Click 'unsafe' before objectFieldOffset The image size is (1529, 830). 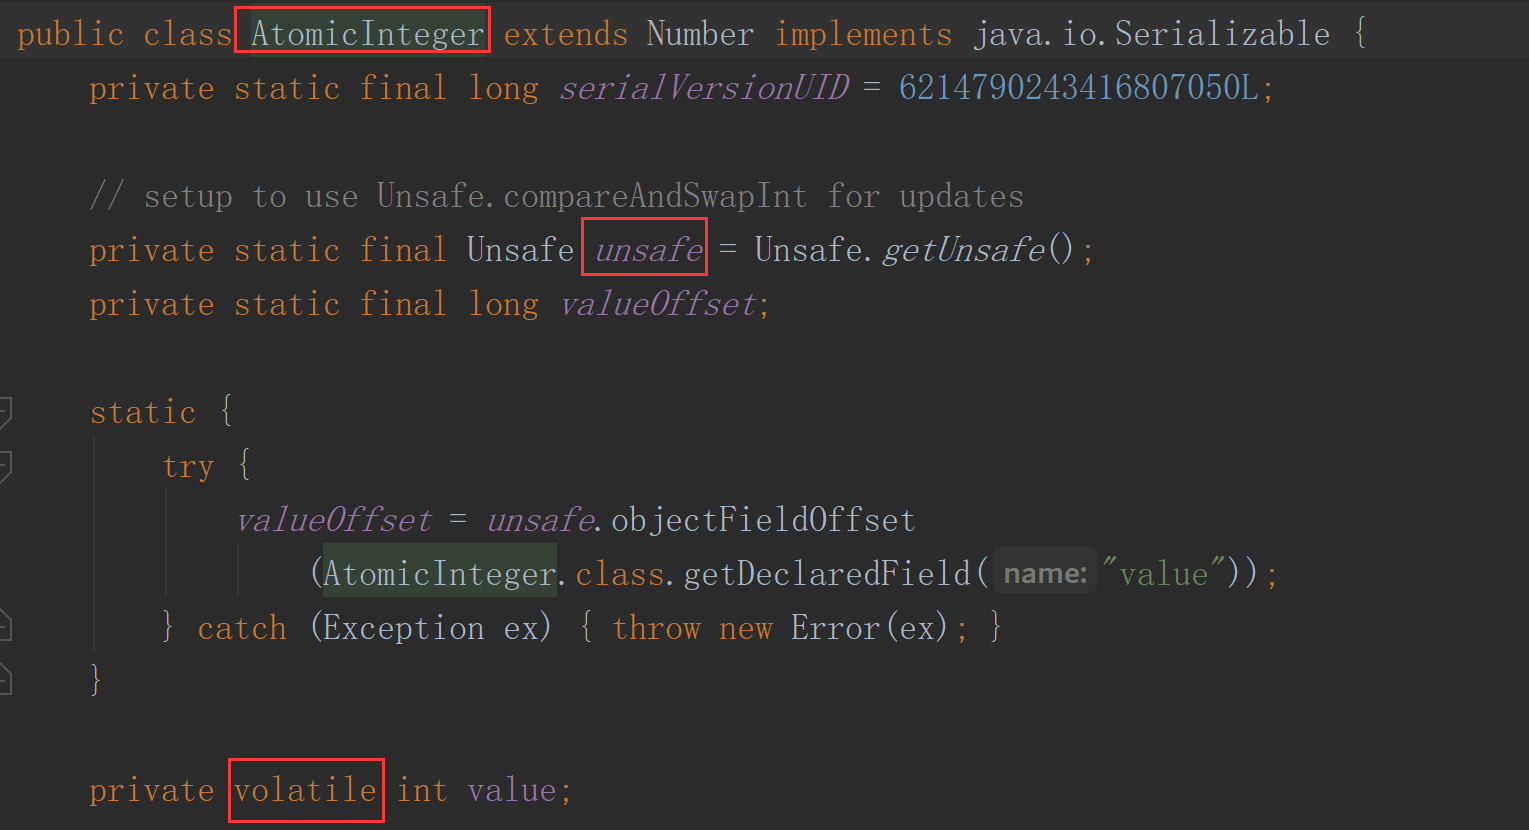pos(540,520)
